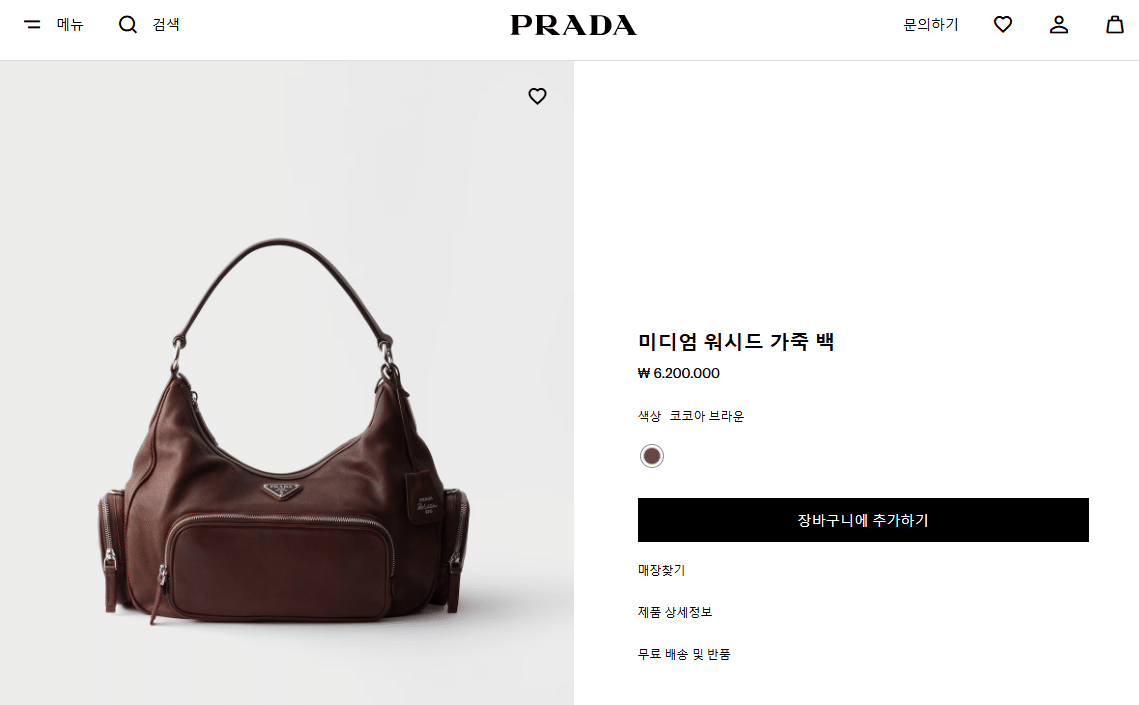The height and width of the screenshot is (705, 1139).
Task: Open the wishlist heart in header
Action: [1002, 25]
